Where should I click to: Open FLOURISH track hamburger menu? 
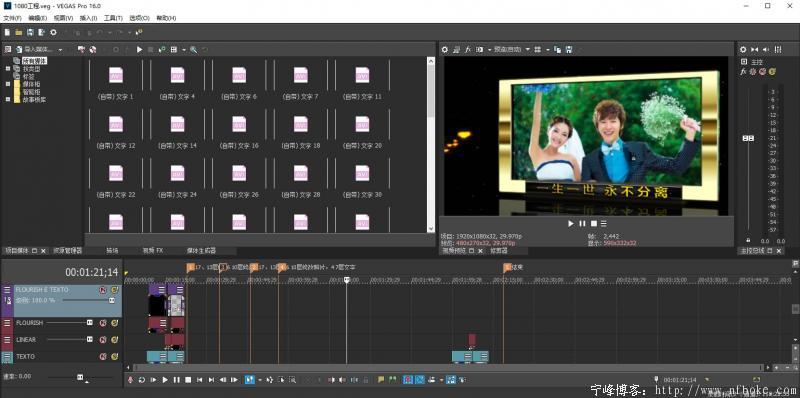[x=7, y=323]
